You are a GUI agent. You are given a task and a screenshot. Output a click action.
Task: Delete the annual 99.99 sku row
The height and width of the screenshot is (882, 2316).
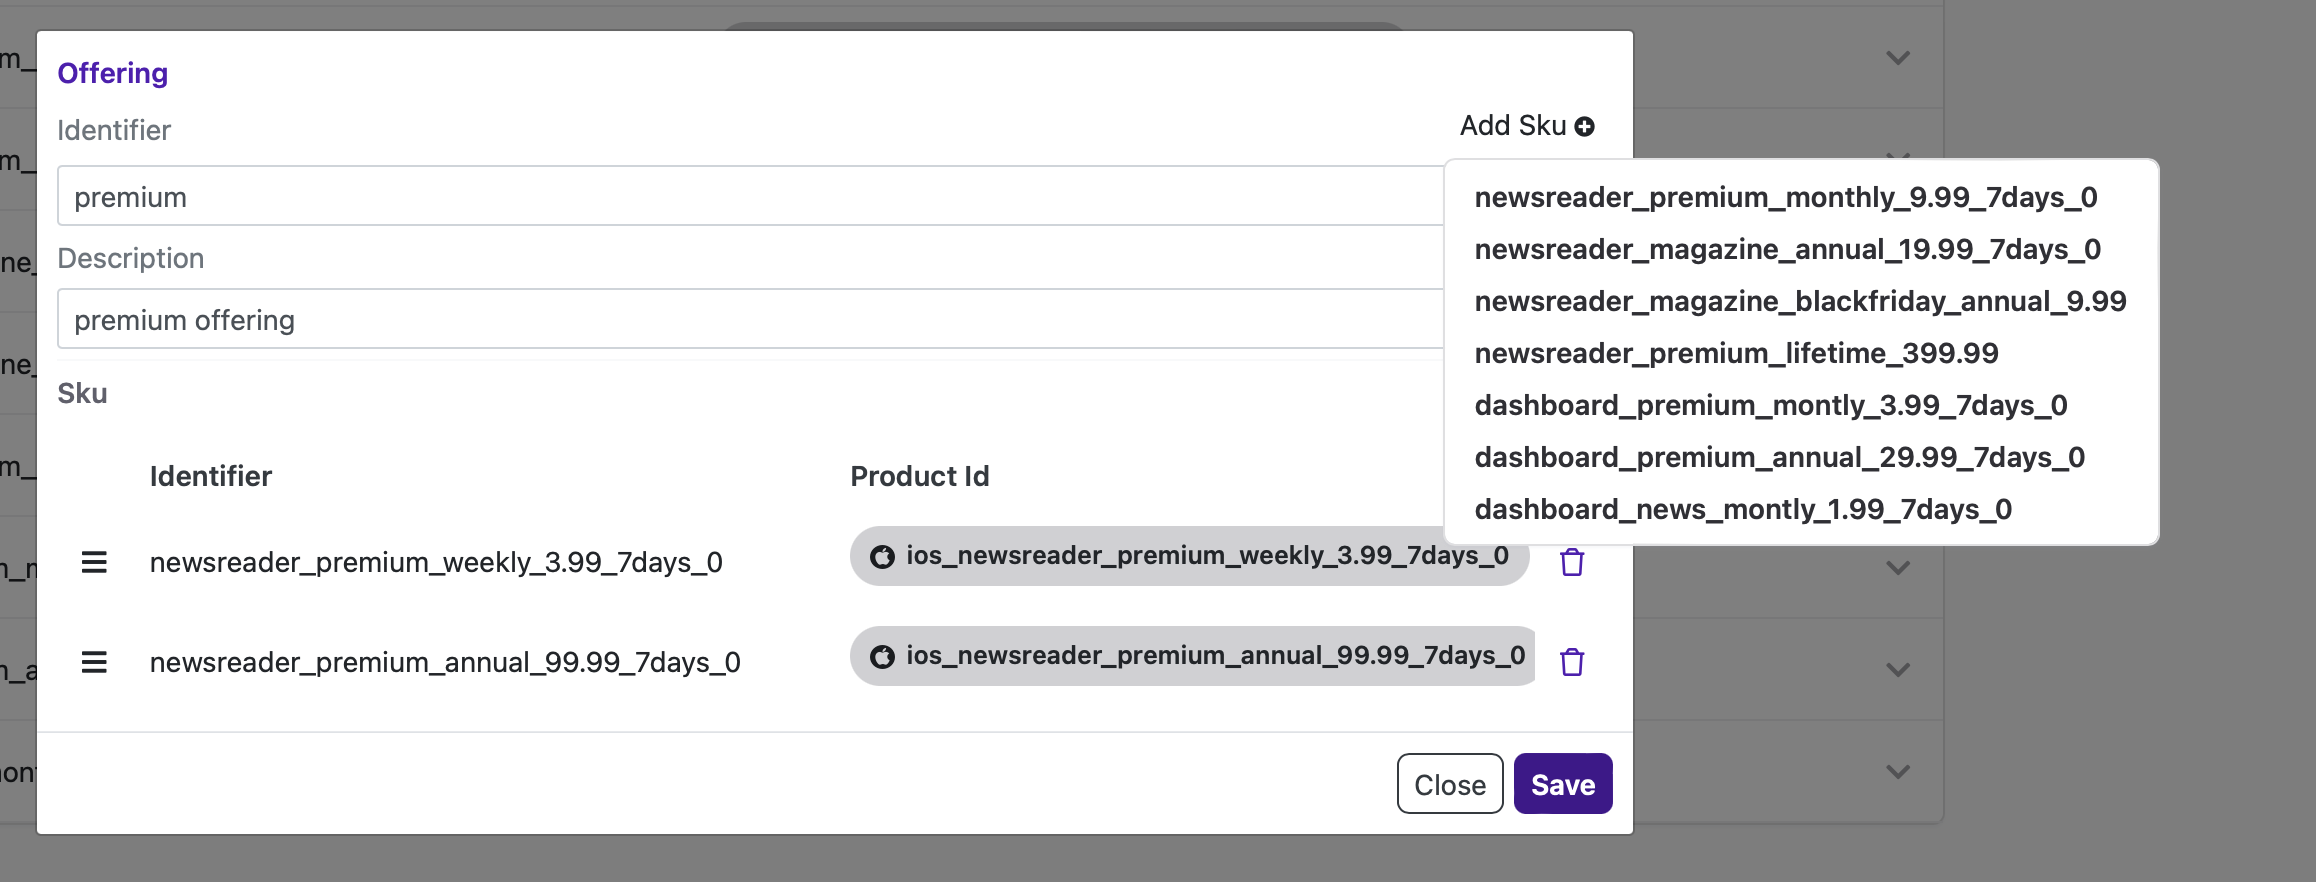coord(1572,662)
